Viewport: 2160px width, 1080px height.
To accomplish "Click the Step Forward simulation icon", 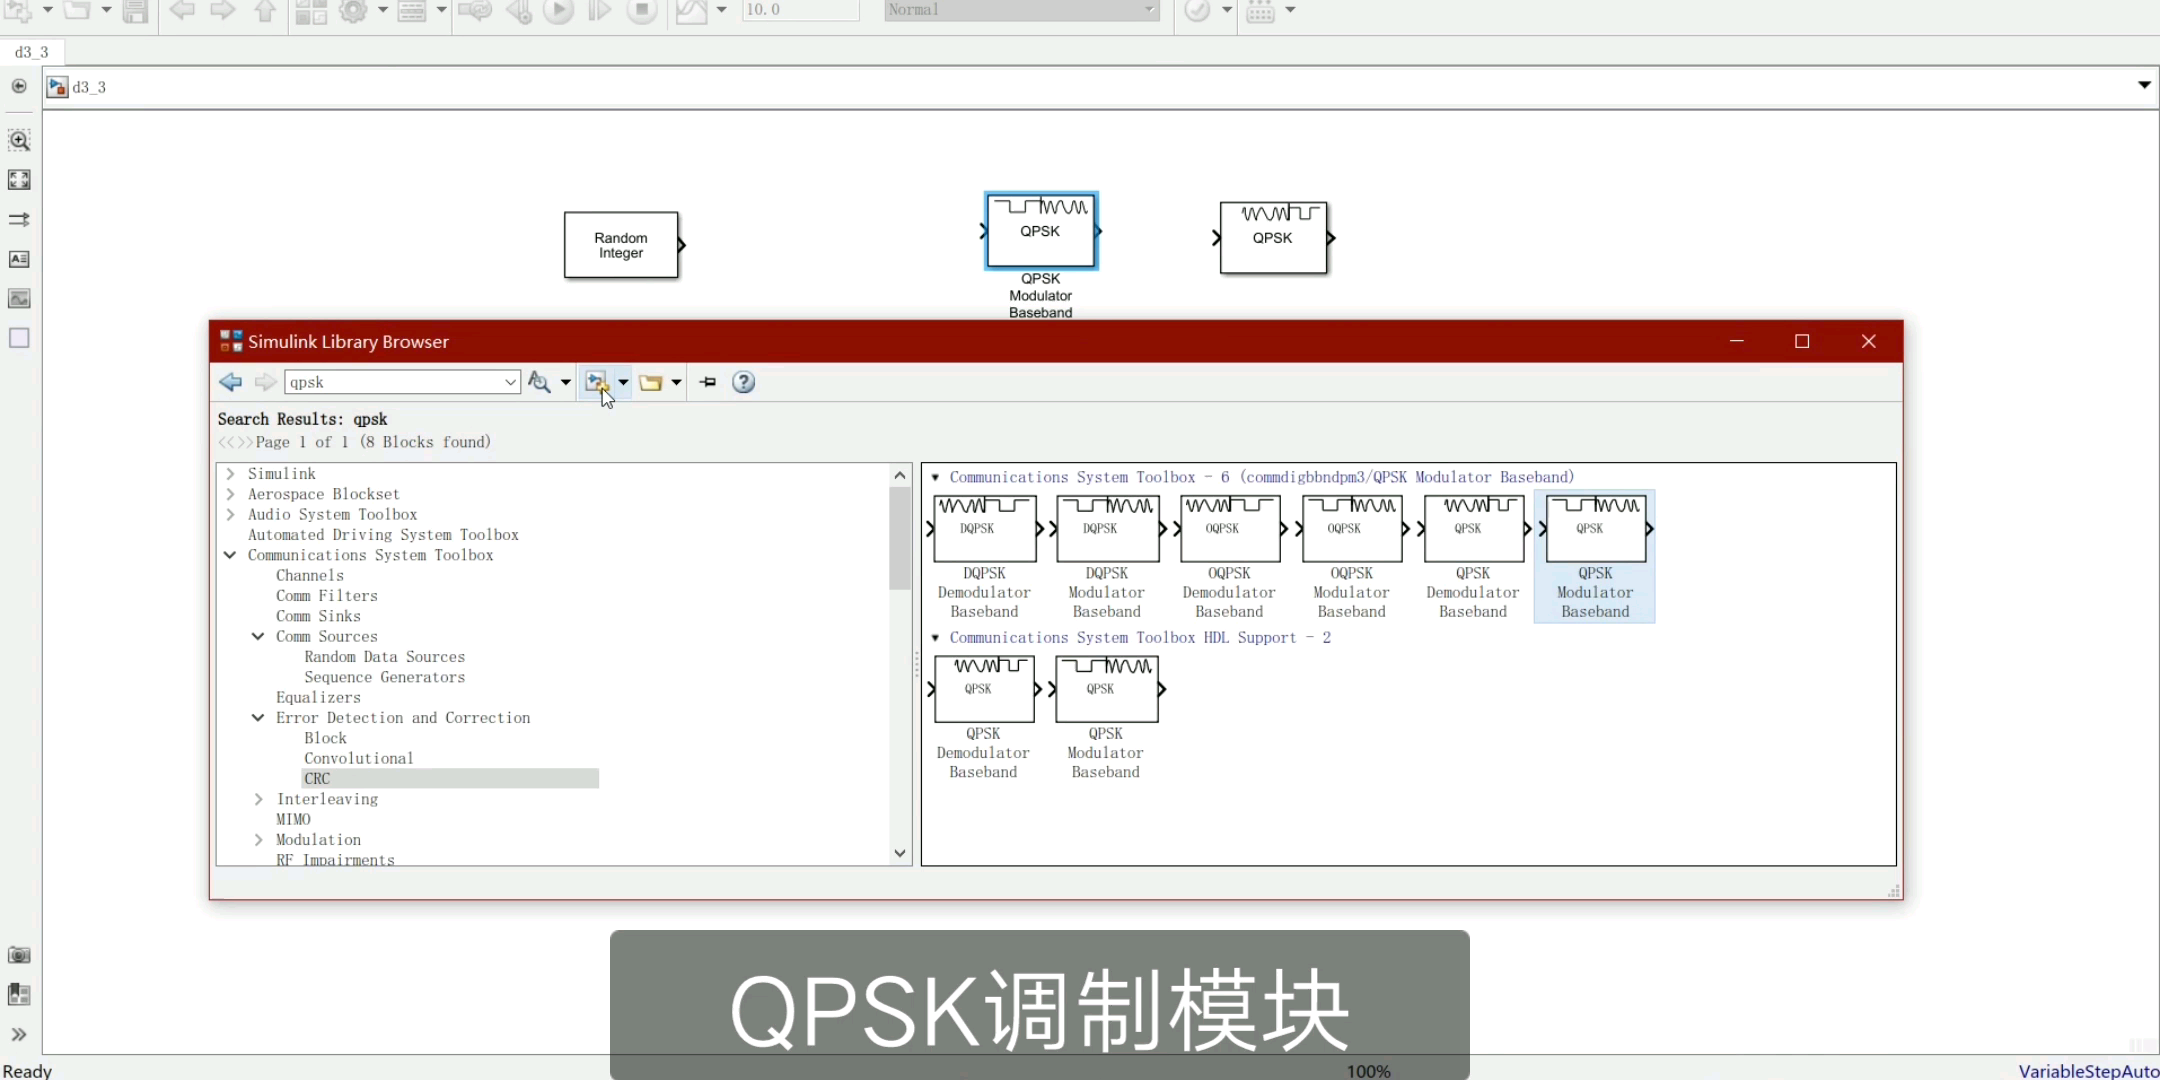I will (600, 11).
